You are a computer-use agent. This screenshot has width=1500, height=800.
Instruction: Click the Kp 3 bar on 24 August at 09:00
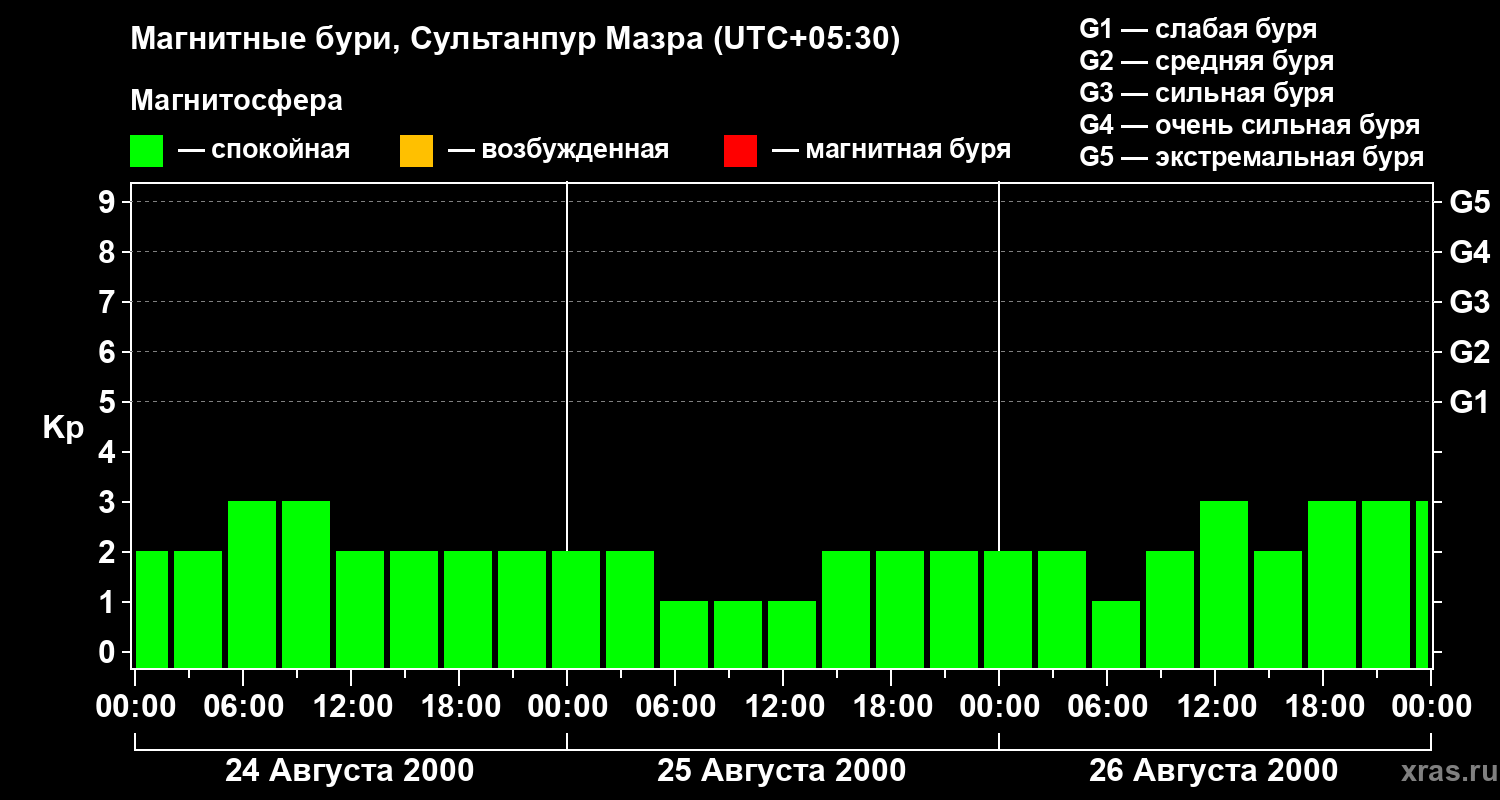(x=306, y=584)
